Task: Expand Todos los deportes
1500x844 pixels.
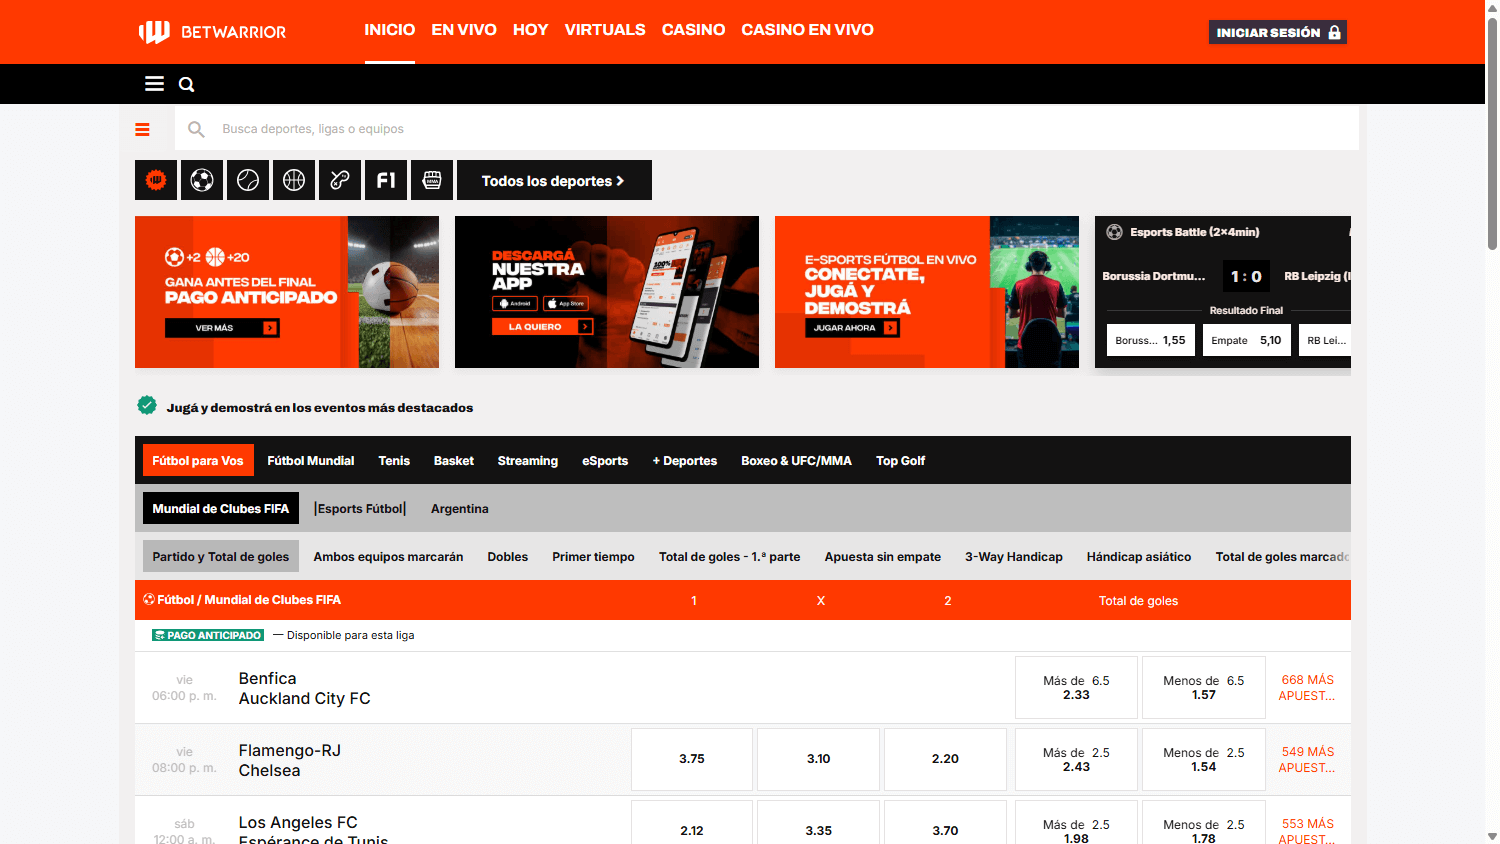Action: 554,180
